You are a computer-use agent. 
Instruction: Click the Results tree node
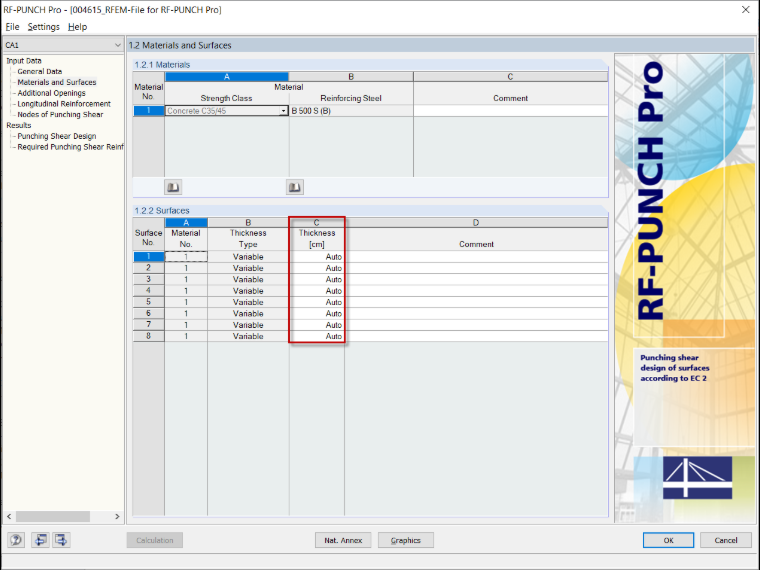(x=18, y=125)
